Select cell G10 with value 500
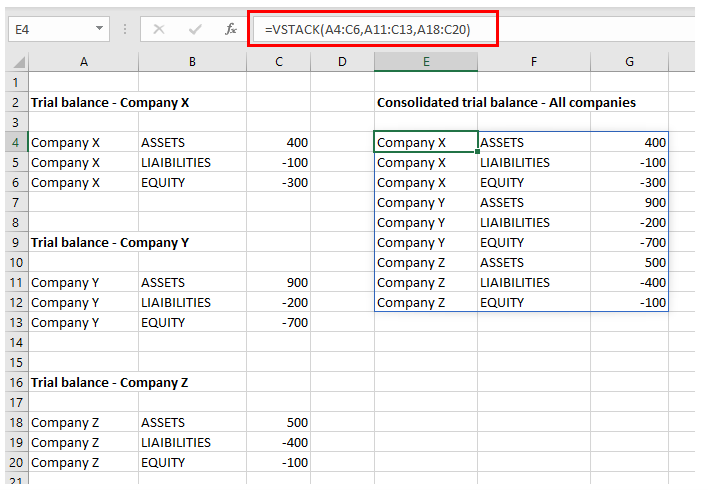This screenshot has width=708, height=490. click(x=629, y=262)
